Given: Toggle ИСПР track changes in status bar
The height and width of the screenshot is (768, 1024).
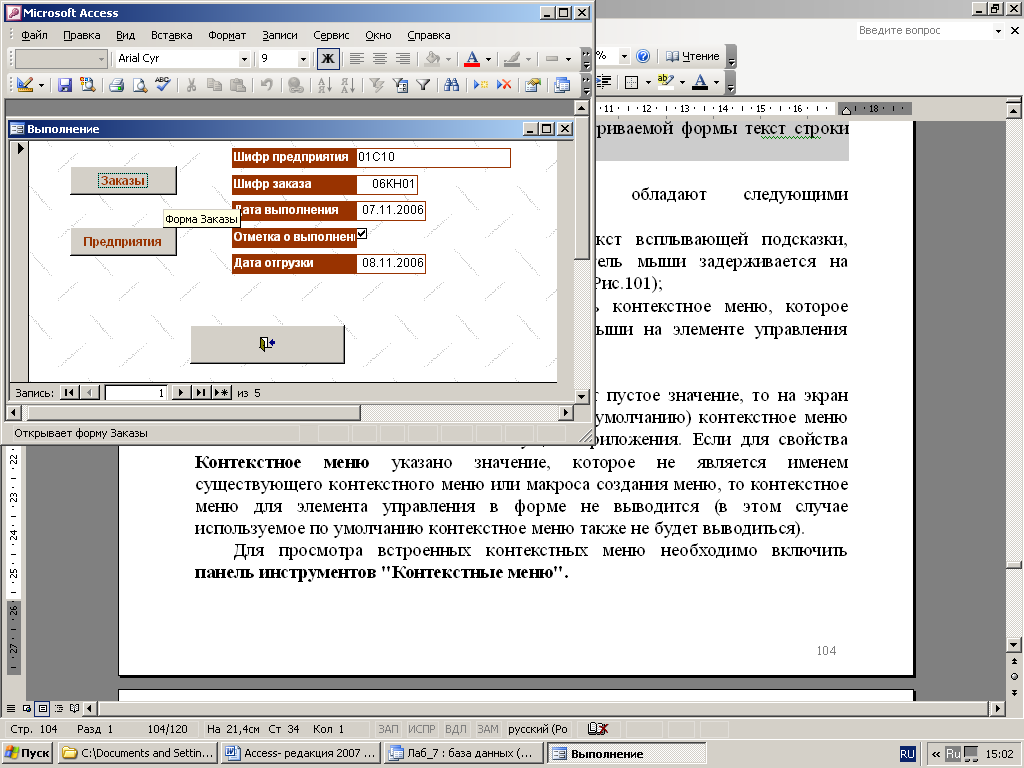Looking at the screenshot, I should 421,729.
